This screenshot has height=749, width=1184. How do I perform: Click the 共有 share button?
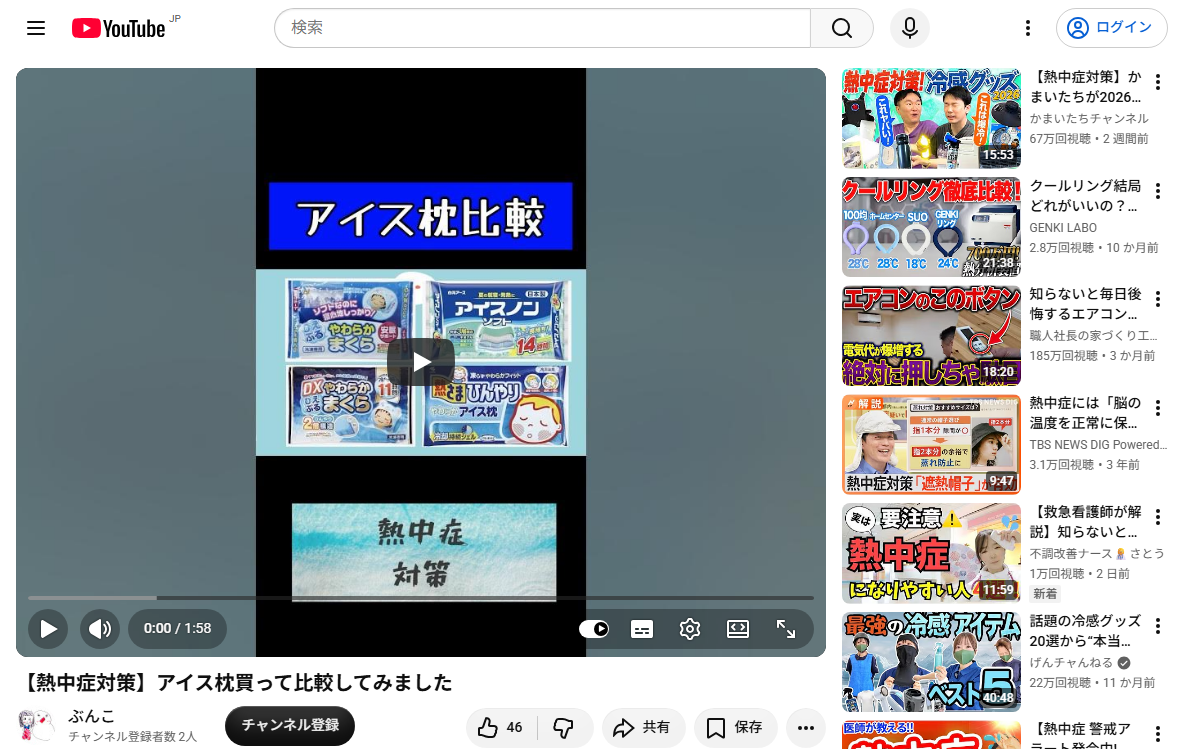point(643,728)
